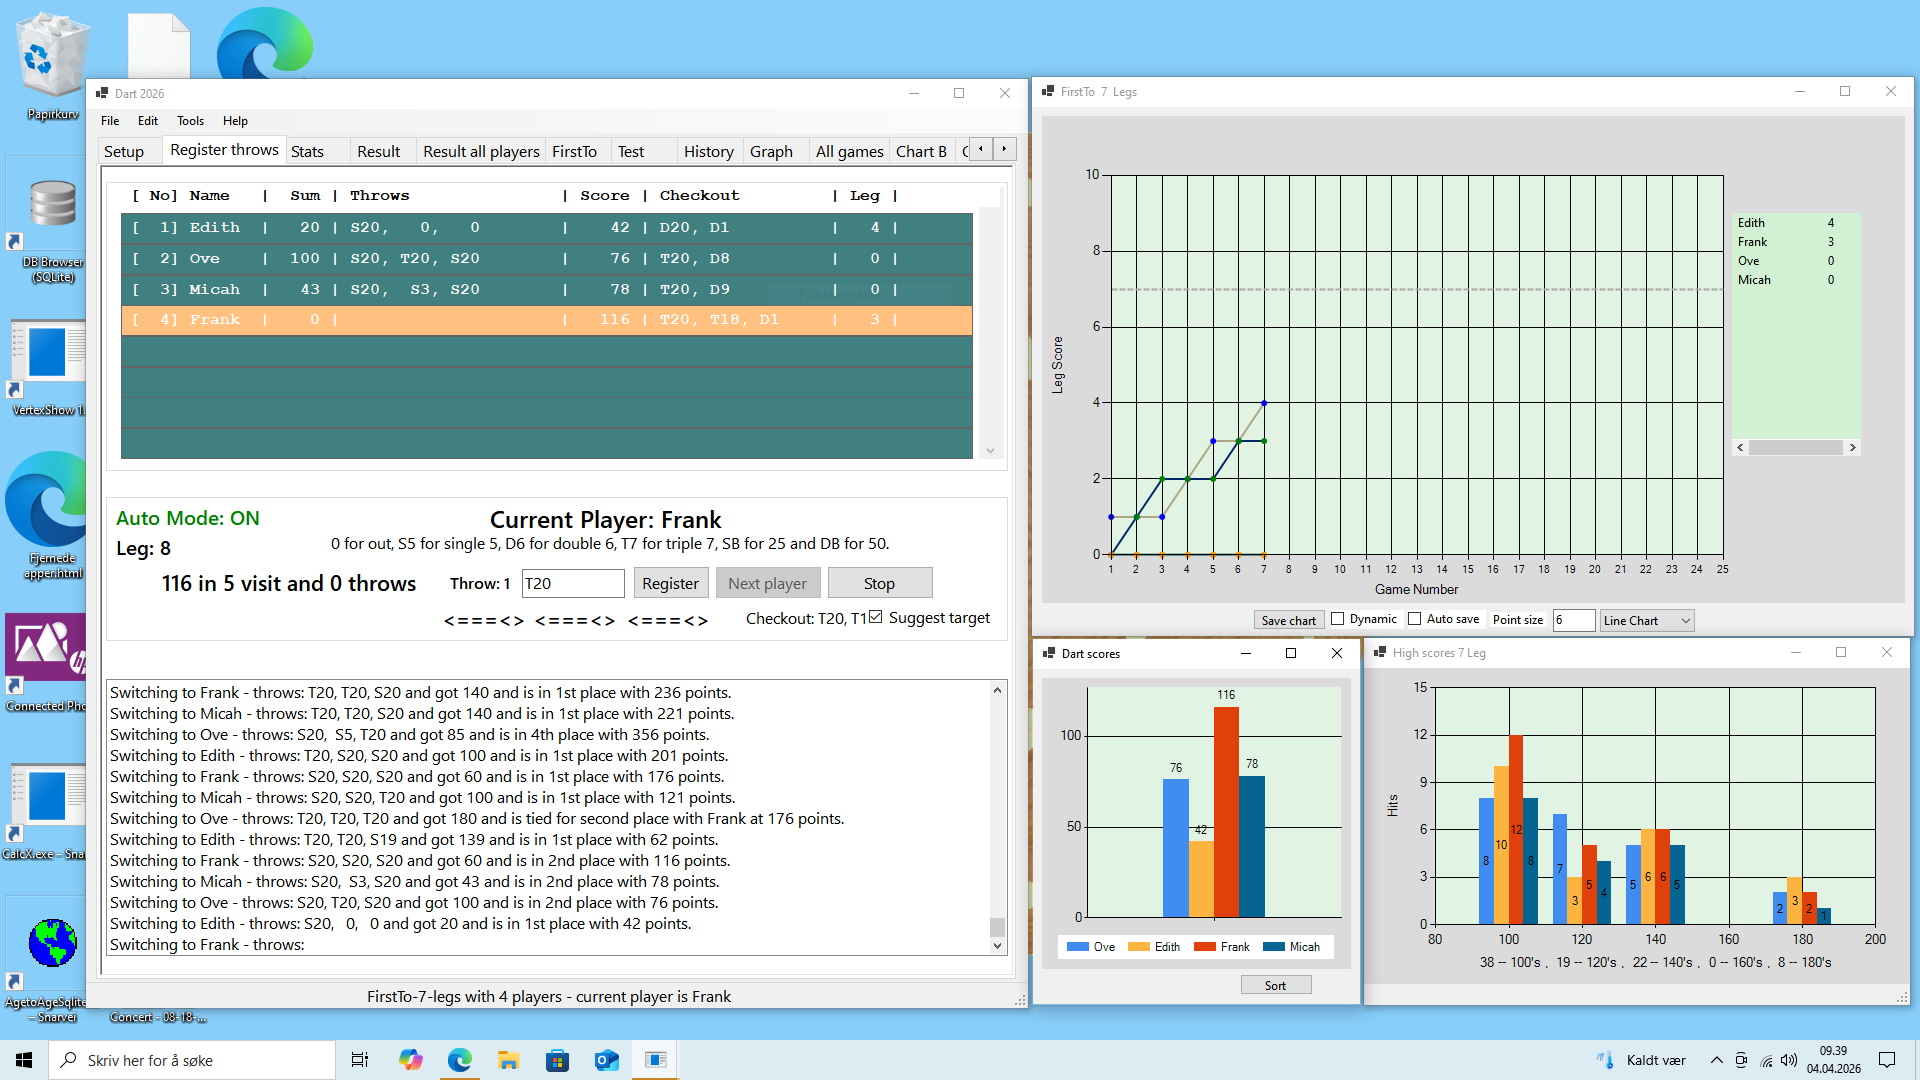Open the Tools menu
This screenshot has width=1920, height=1080.
coord(190,121)
